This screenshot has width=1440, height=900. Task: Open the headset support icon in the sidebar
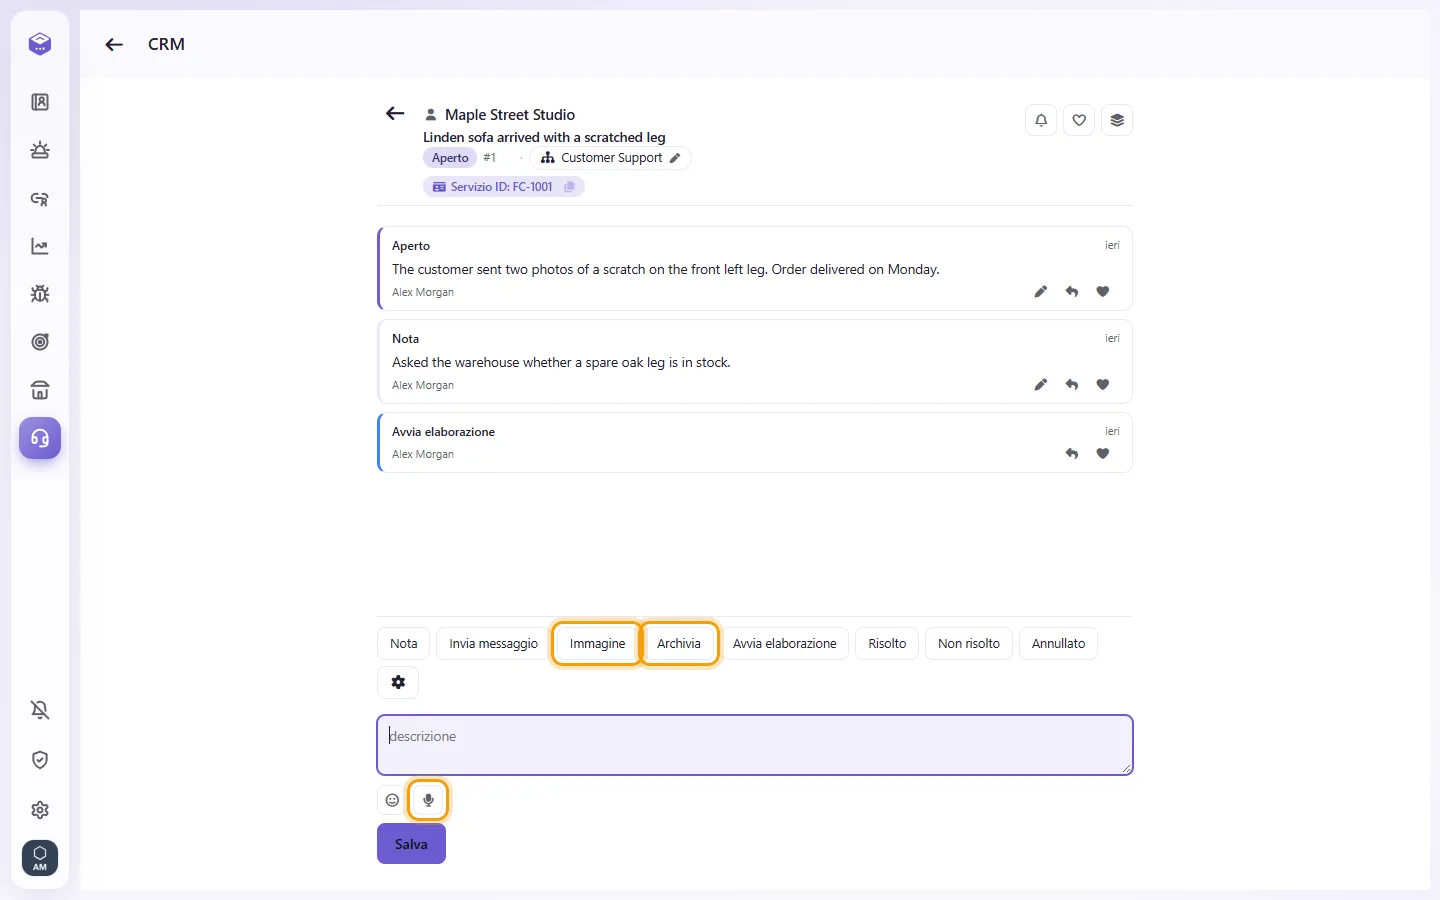click(40, 438)
